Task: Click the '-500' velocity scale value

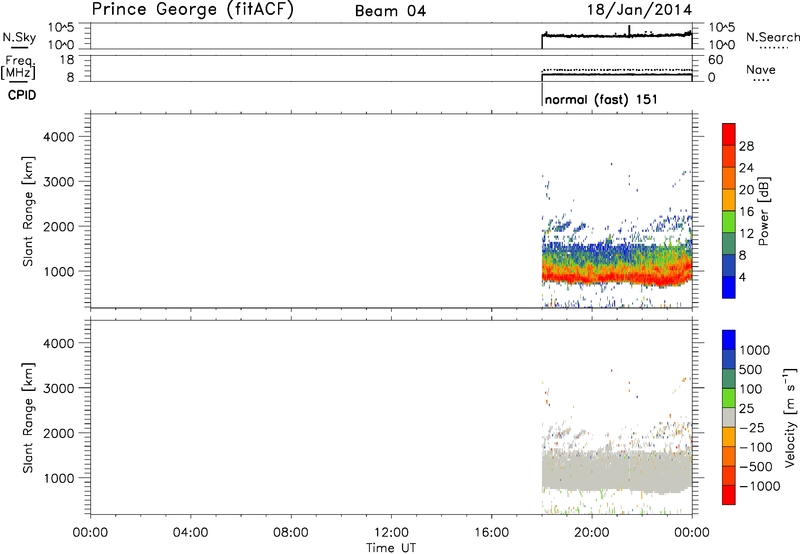Action: (755, 467)
